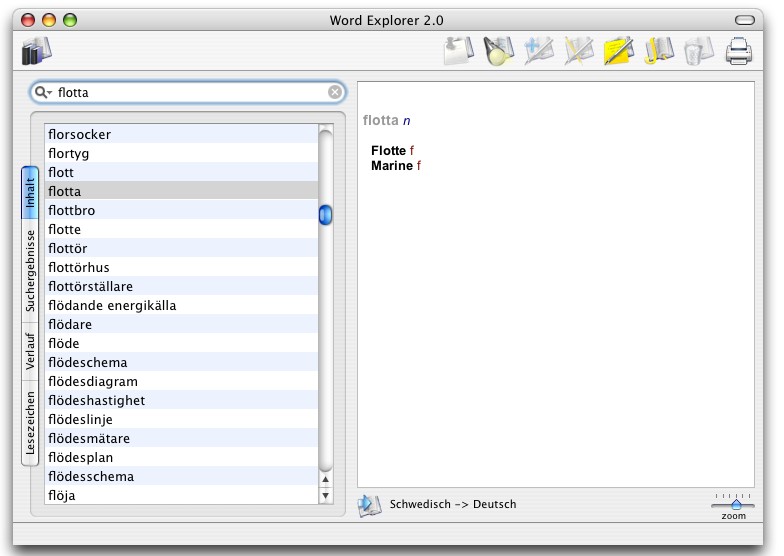Open the Verlauf tab

[30, 351]
